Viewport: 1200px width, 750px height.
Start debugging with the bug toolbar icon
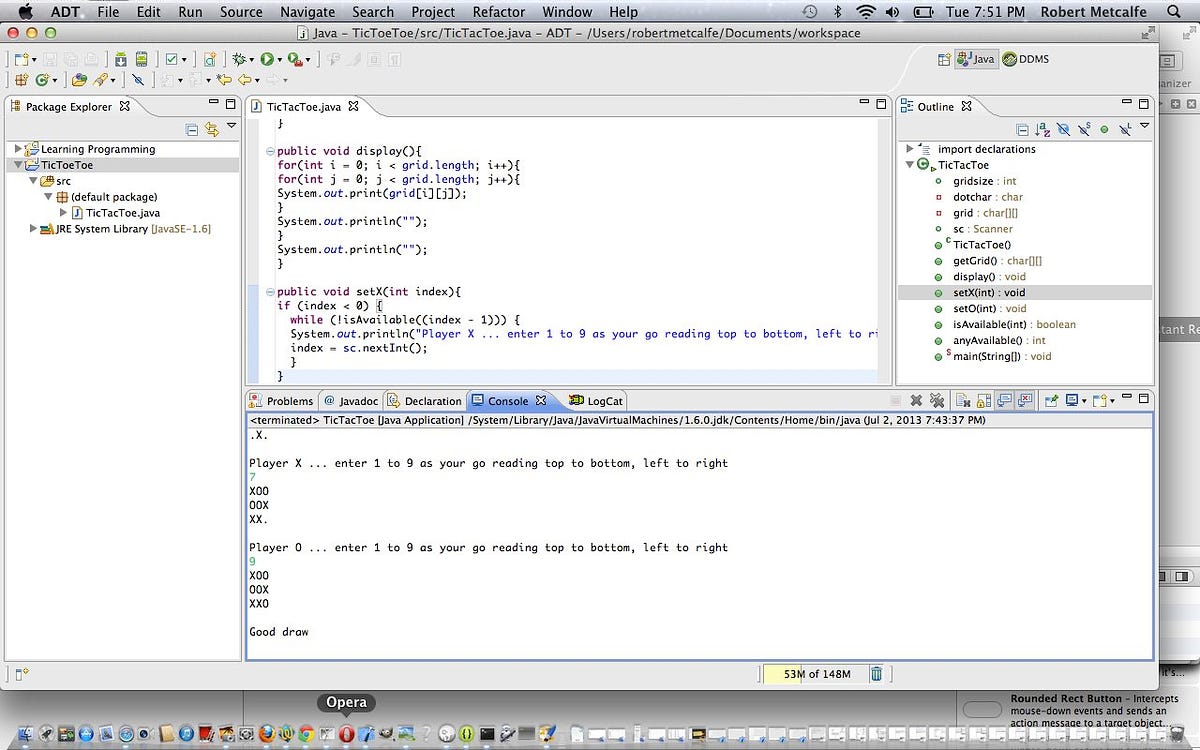240,57
